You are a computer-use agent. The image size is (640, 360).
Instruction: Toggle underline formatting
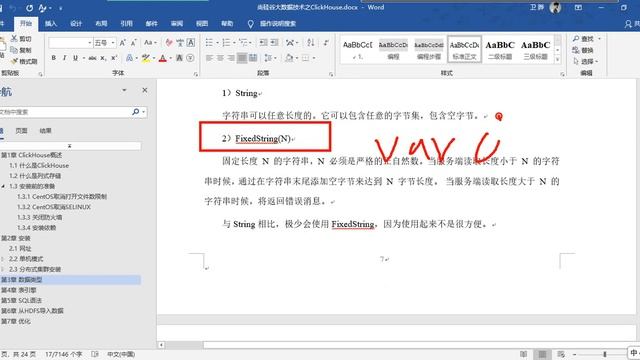(76, 58)
